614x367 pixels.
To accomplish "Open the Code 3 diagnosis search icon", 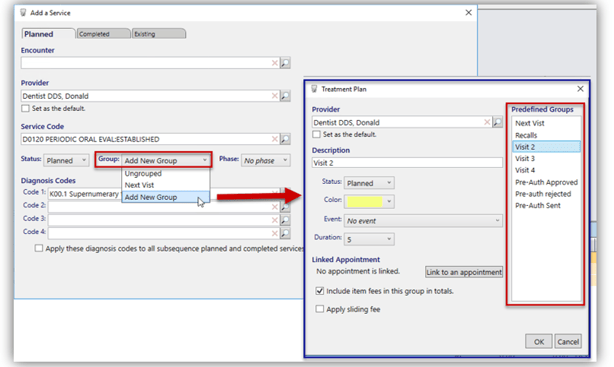I will pos(285,220).
